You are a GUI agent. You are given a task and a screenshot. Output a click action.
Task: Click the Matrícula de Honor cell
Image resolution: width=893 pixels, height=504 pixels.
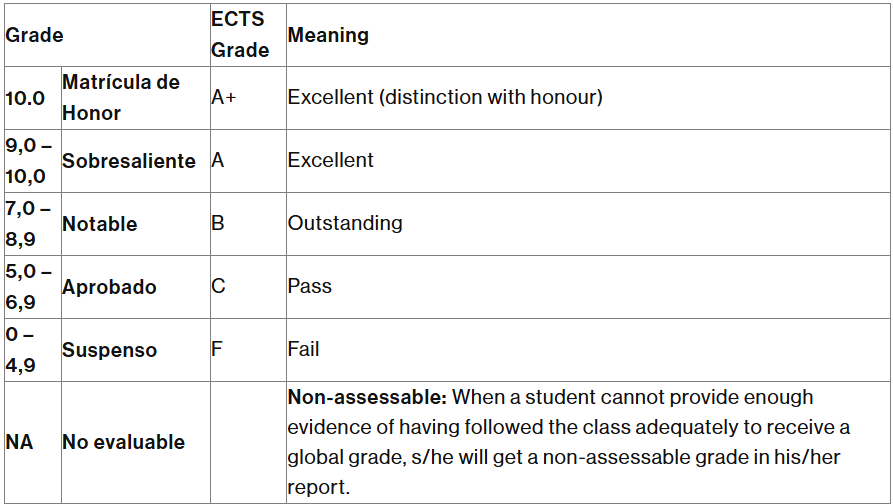[121, 97]
